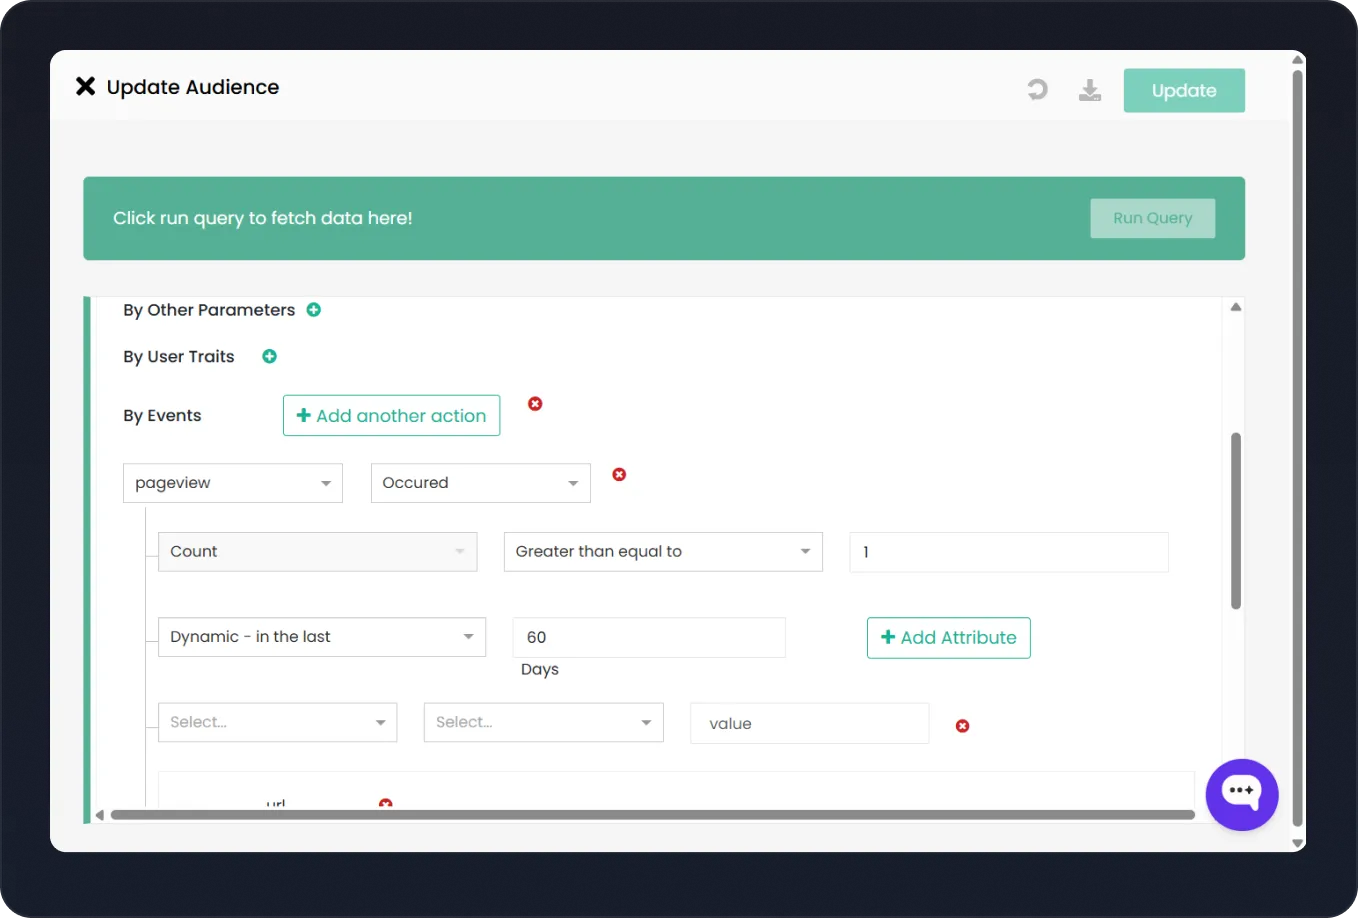Click the By Events label
The image size is (1358, 919).
(162, 416)
